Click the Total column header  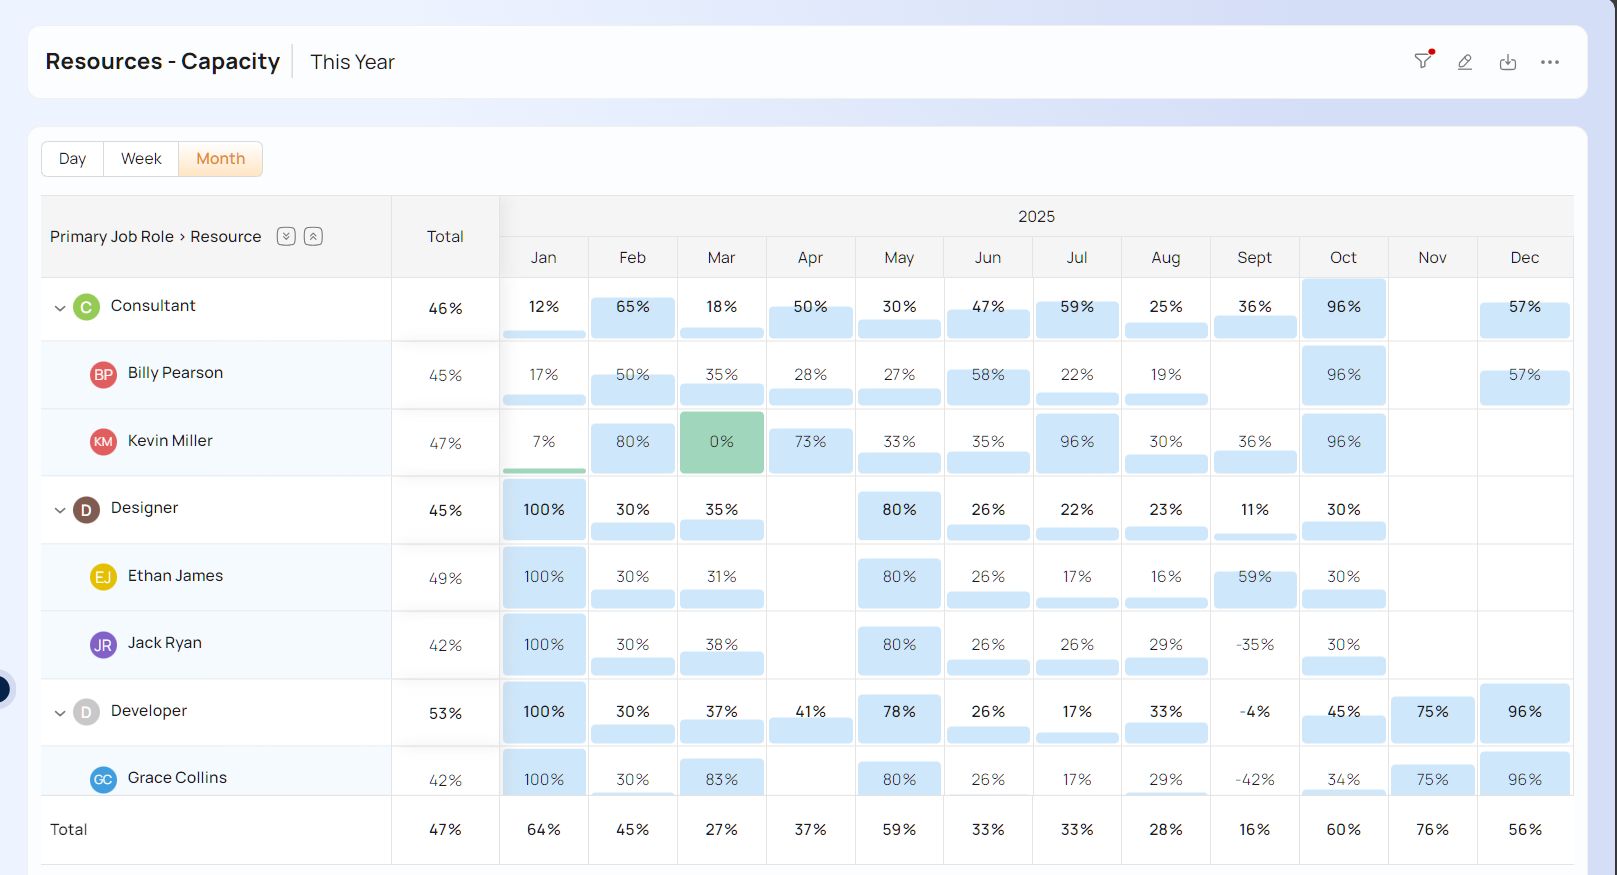445,237
